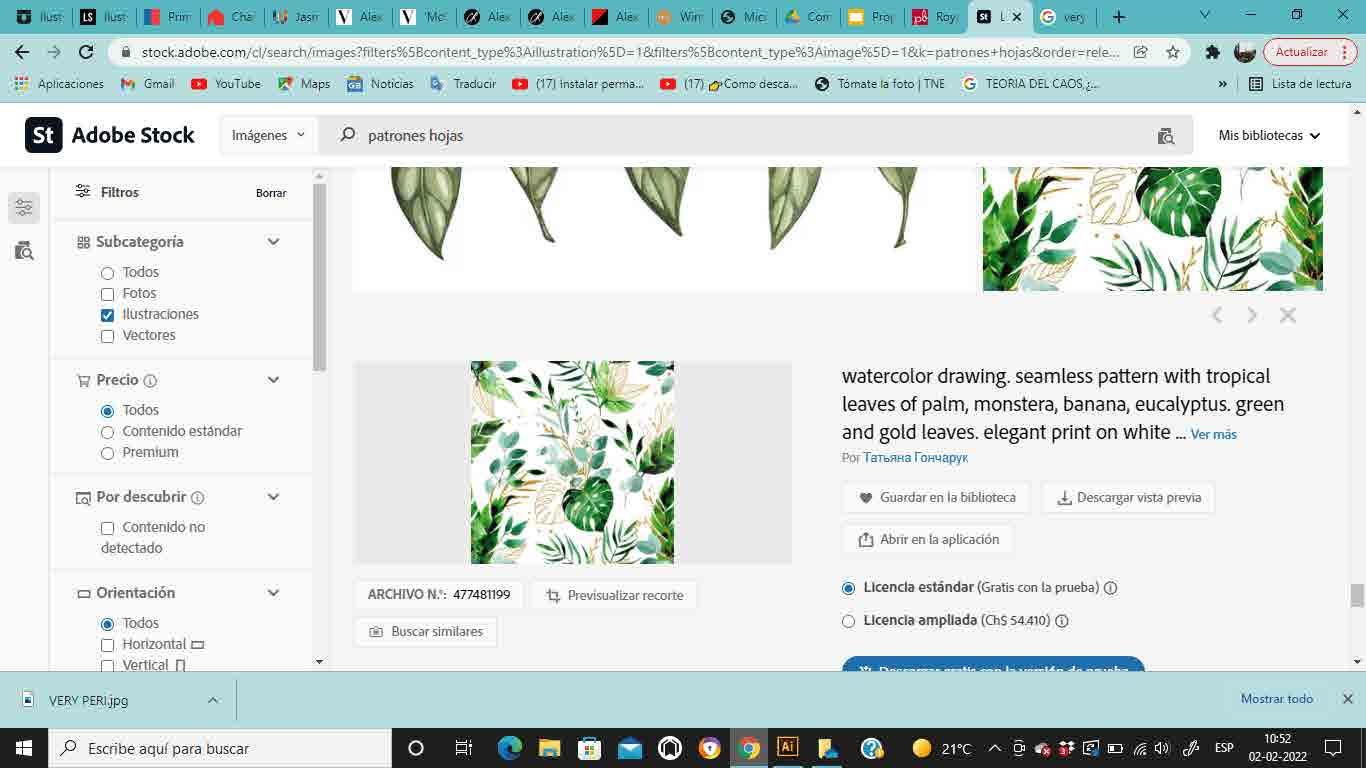Screen dimensions: 1366x768
Task: Select Todos under Subcategoría
Action: point(107,273)
